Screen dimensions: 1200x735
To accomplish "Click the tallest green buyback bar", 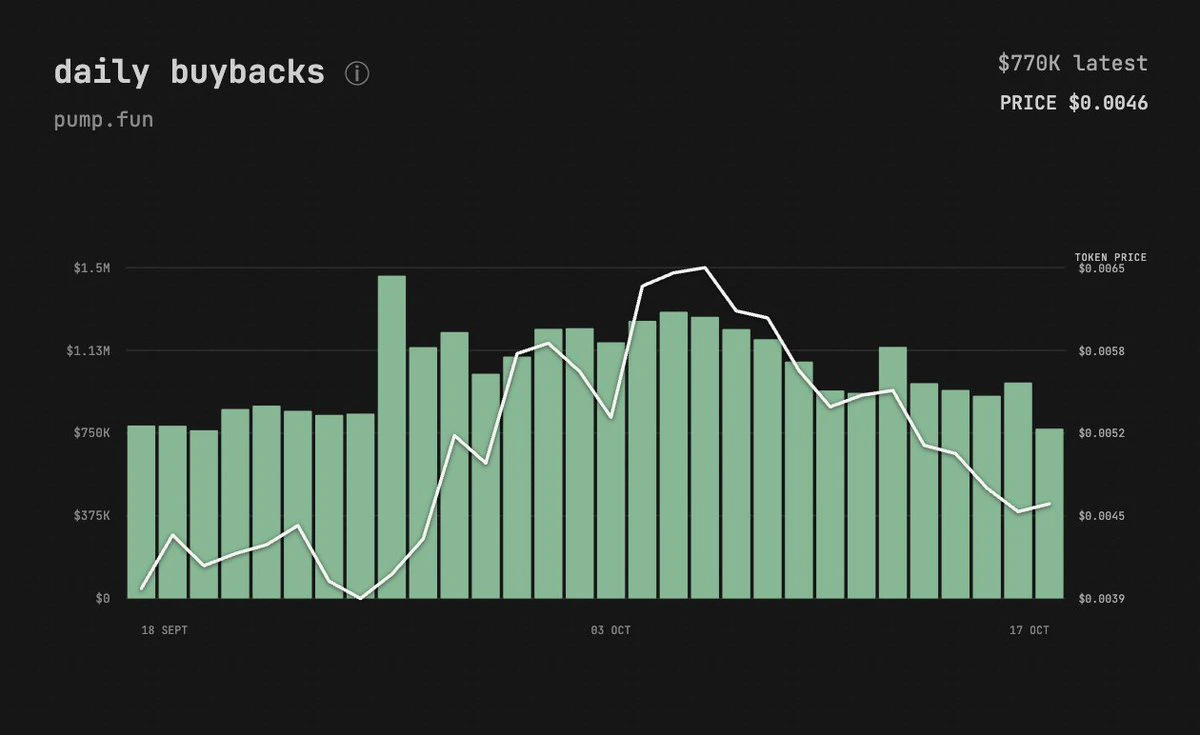I will point(392,437).
